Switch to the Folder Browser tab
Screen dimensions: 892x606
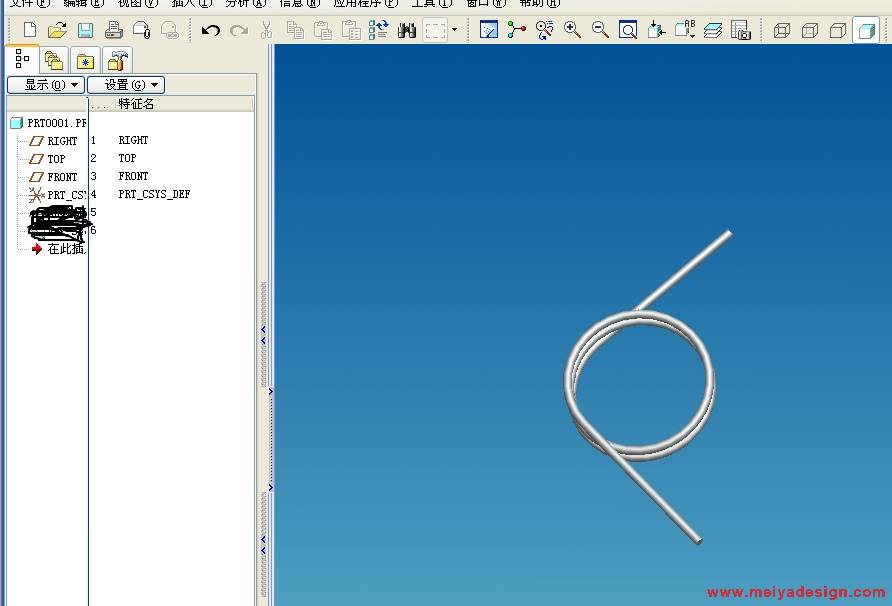coord(54,61)
